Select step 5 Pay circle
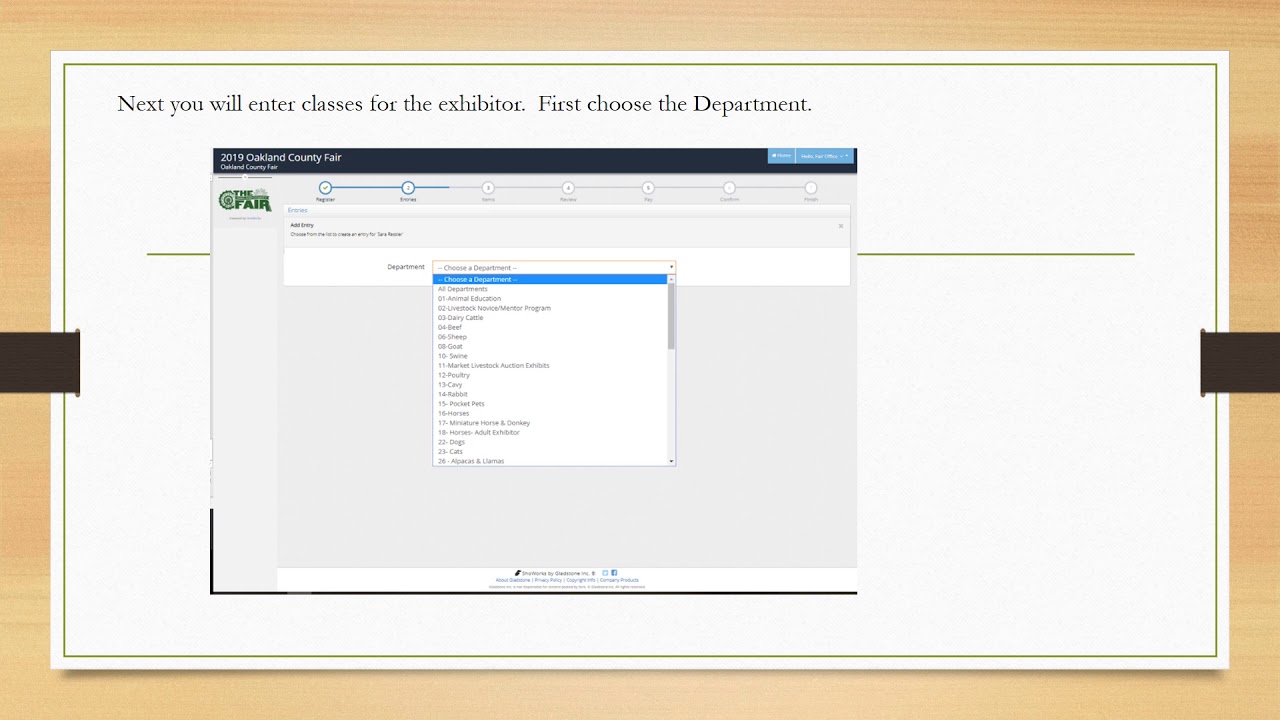This screenshot has width=1280, height=720. (648, 188)
